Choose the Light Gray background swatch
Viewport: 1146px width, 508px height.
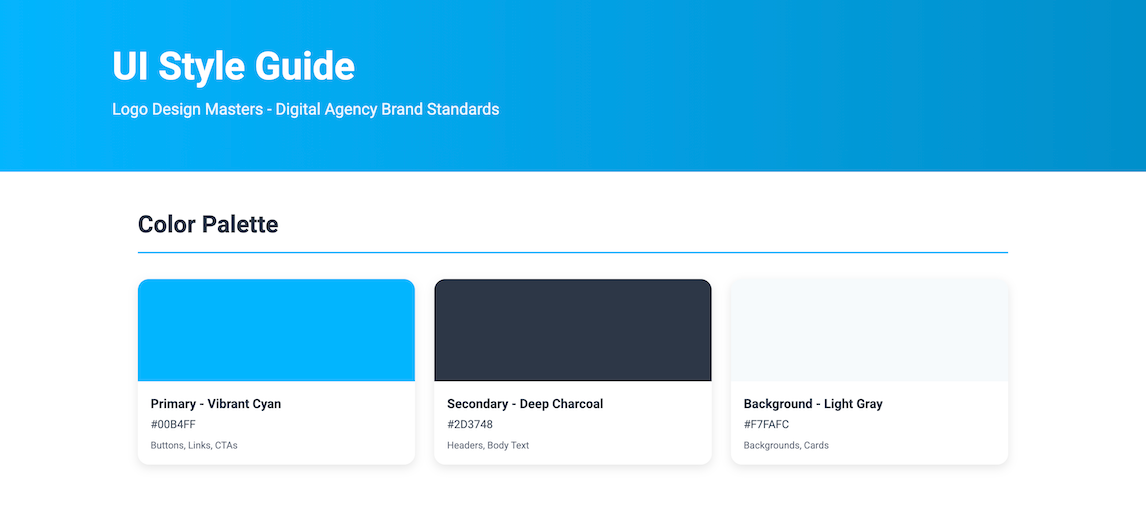869,330
